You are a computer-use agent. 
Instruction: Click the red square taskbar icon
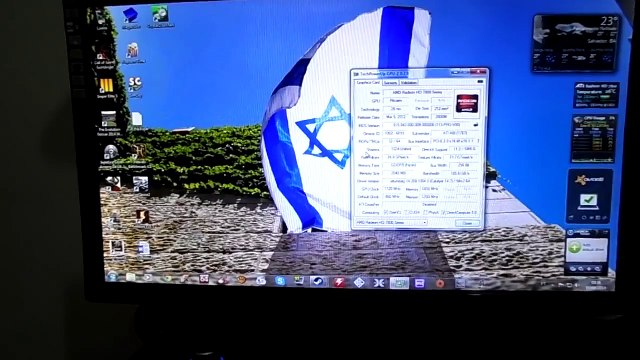[203, 279]
